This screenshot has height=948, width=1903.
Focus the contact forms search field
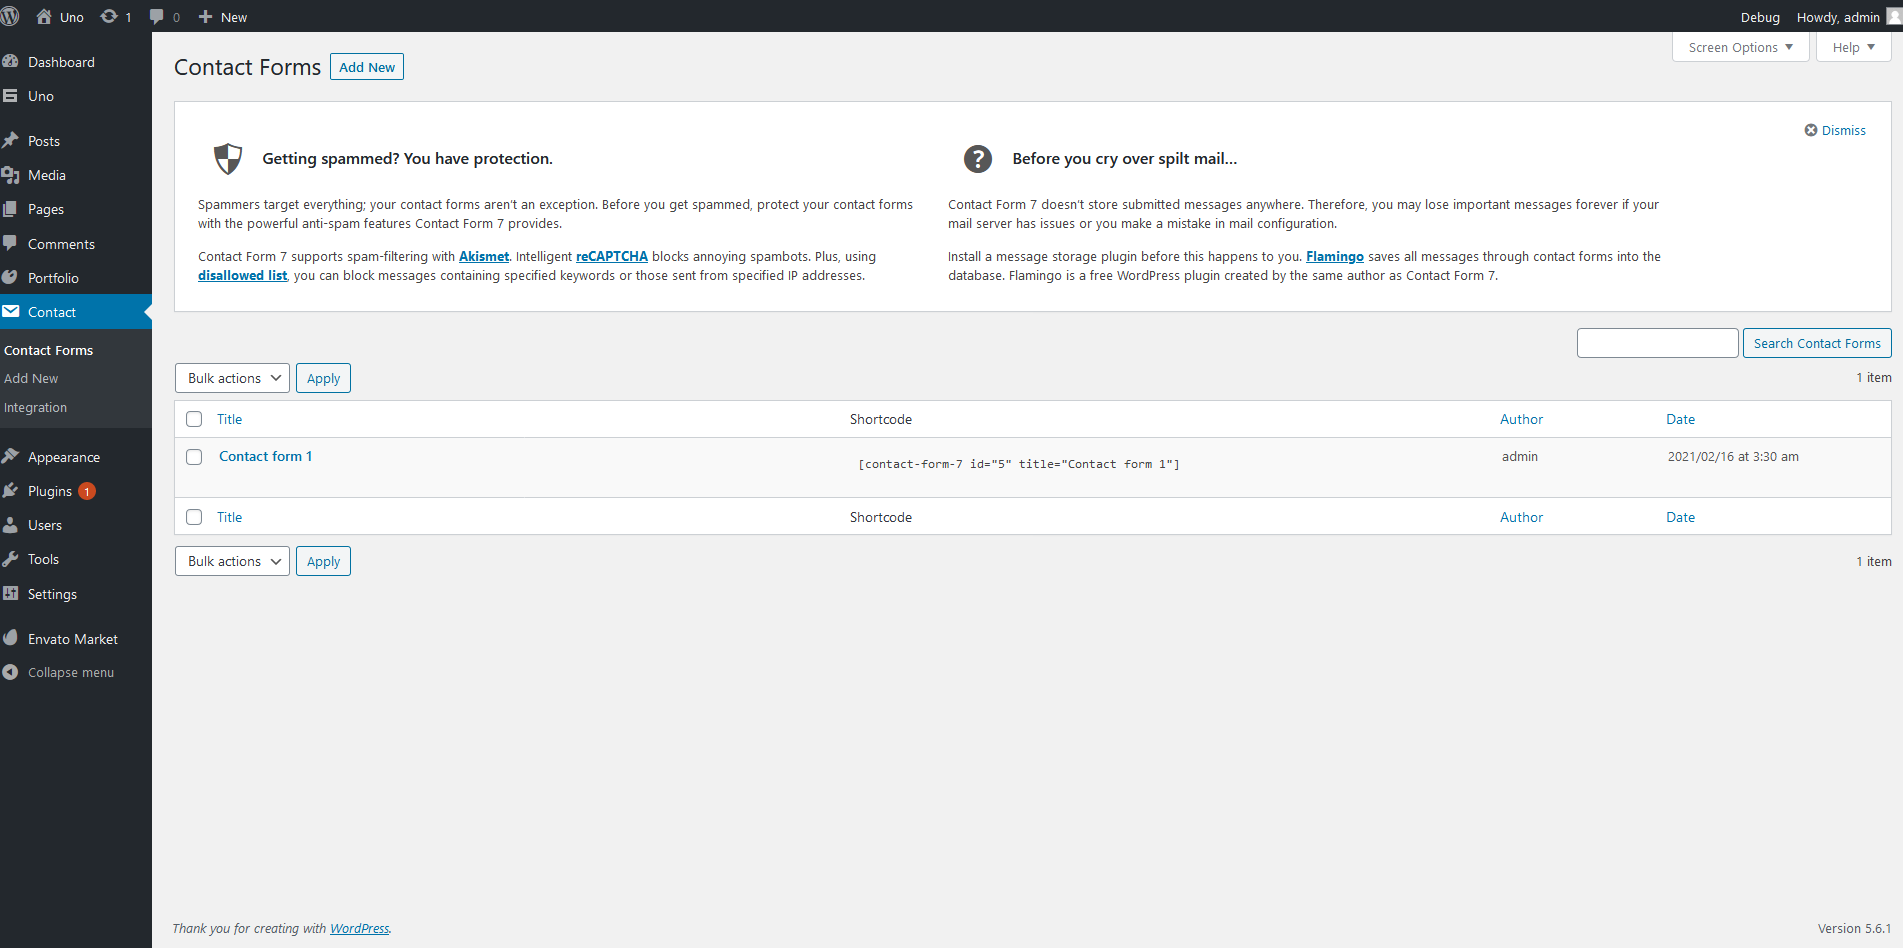click(x=1658, y=343)
